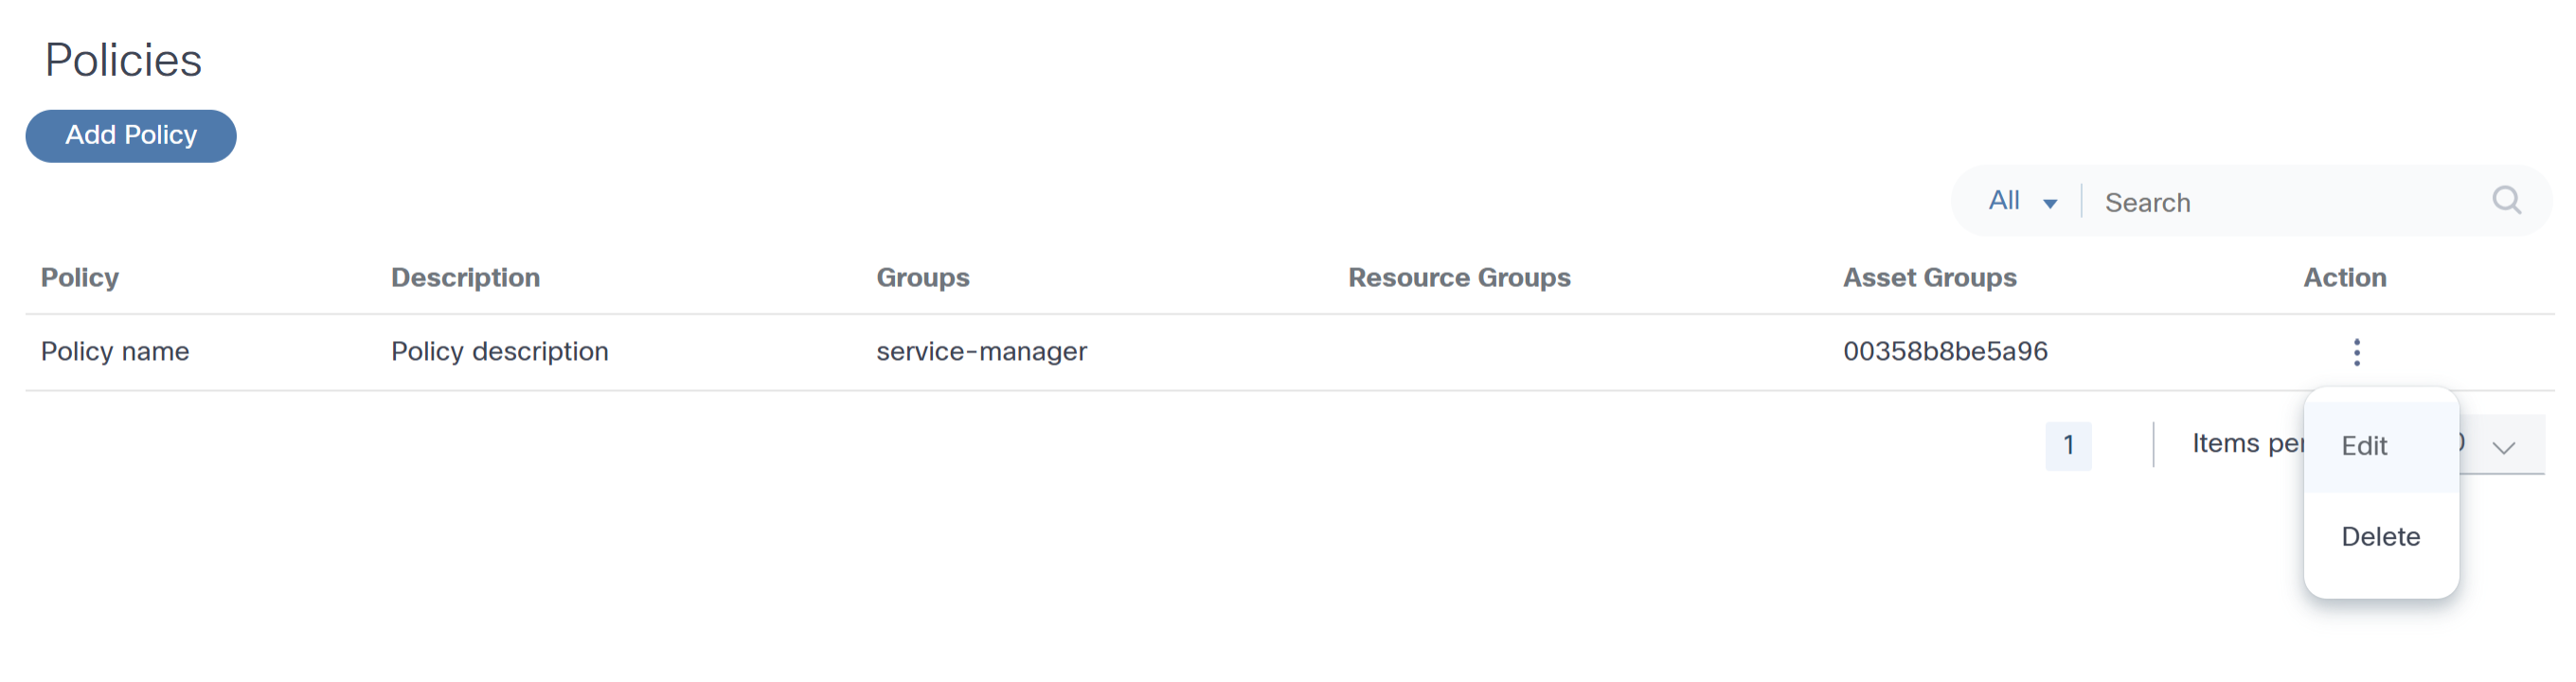Choose Delete from the action menu
Screen dimensions: 2576x682
point(2380,537)
